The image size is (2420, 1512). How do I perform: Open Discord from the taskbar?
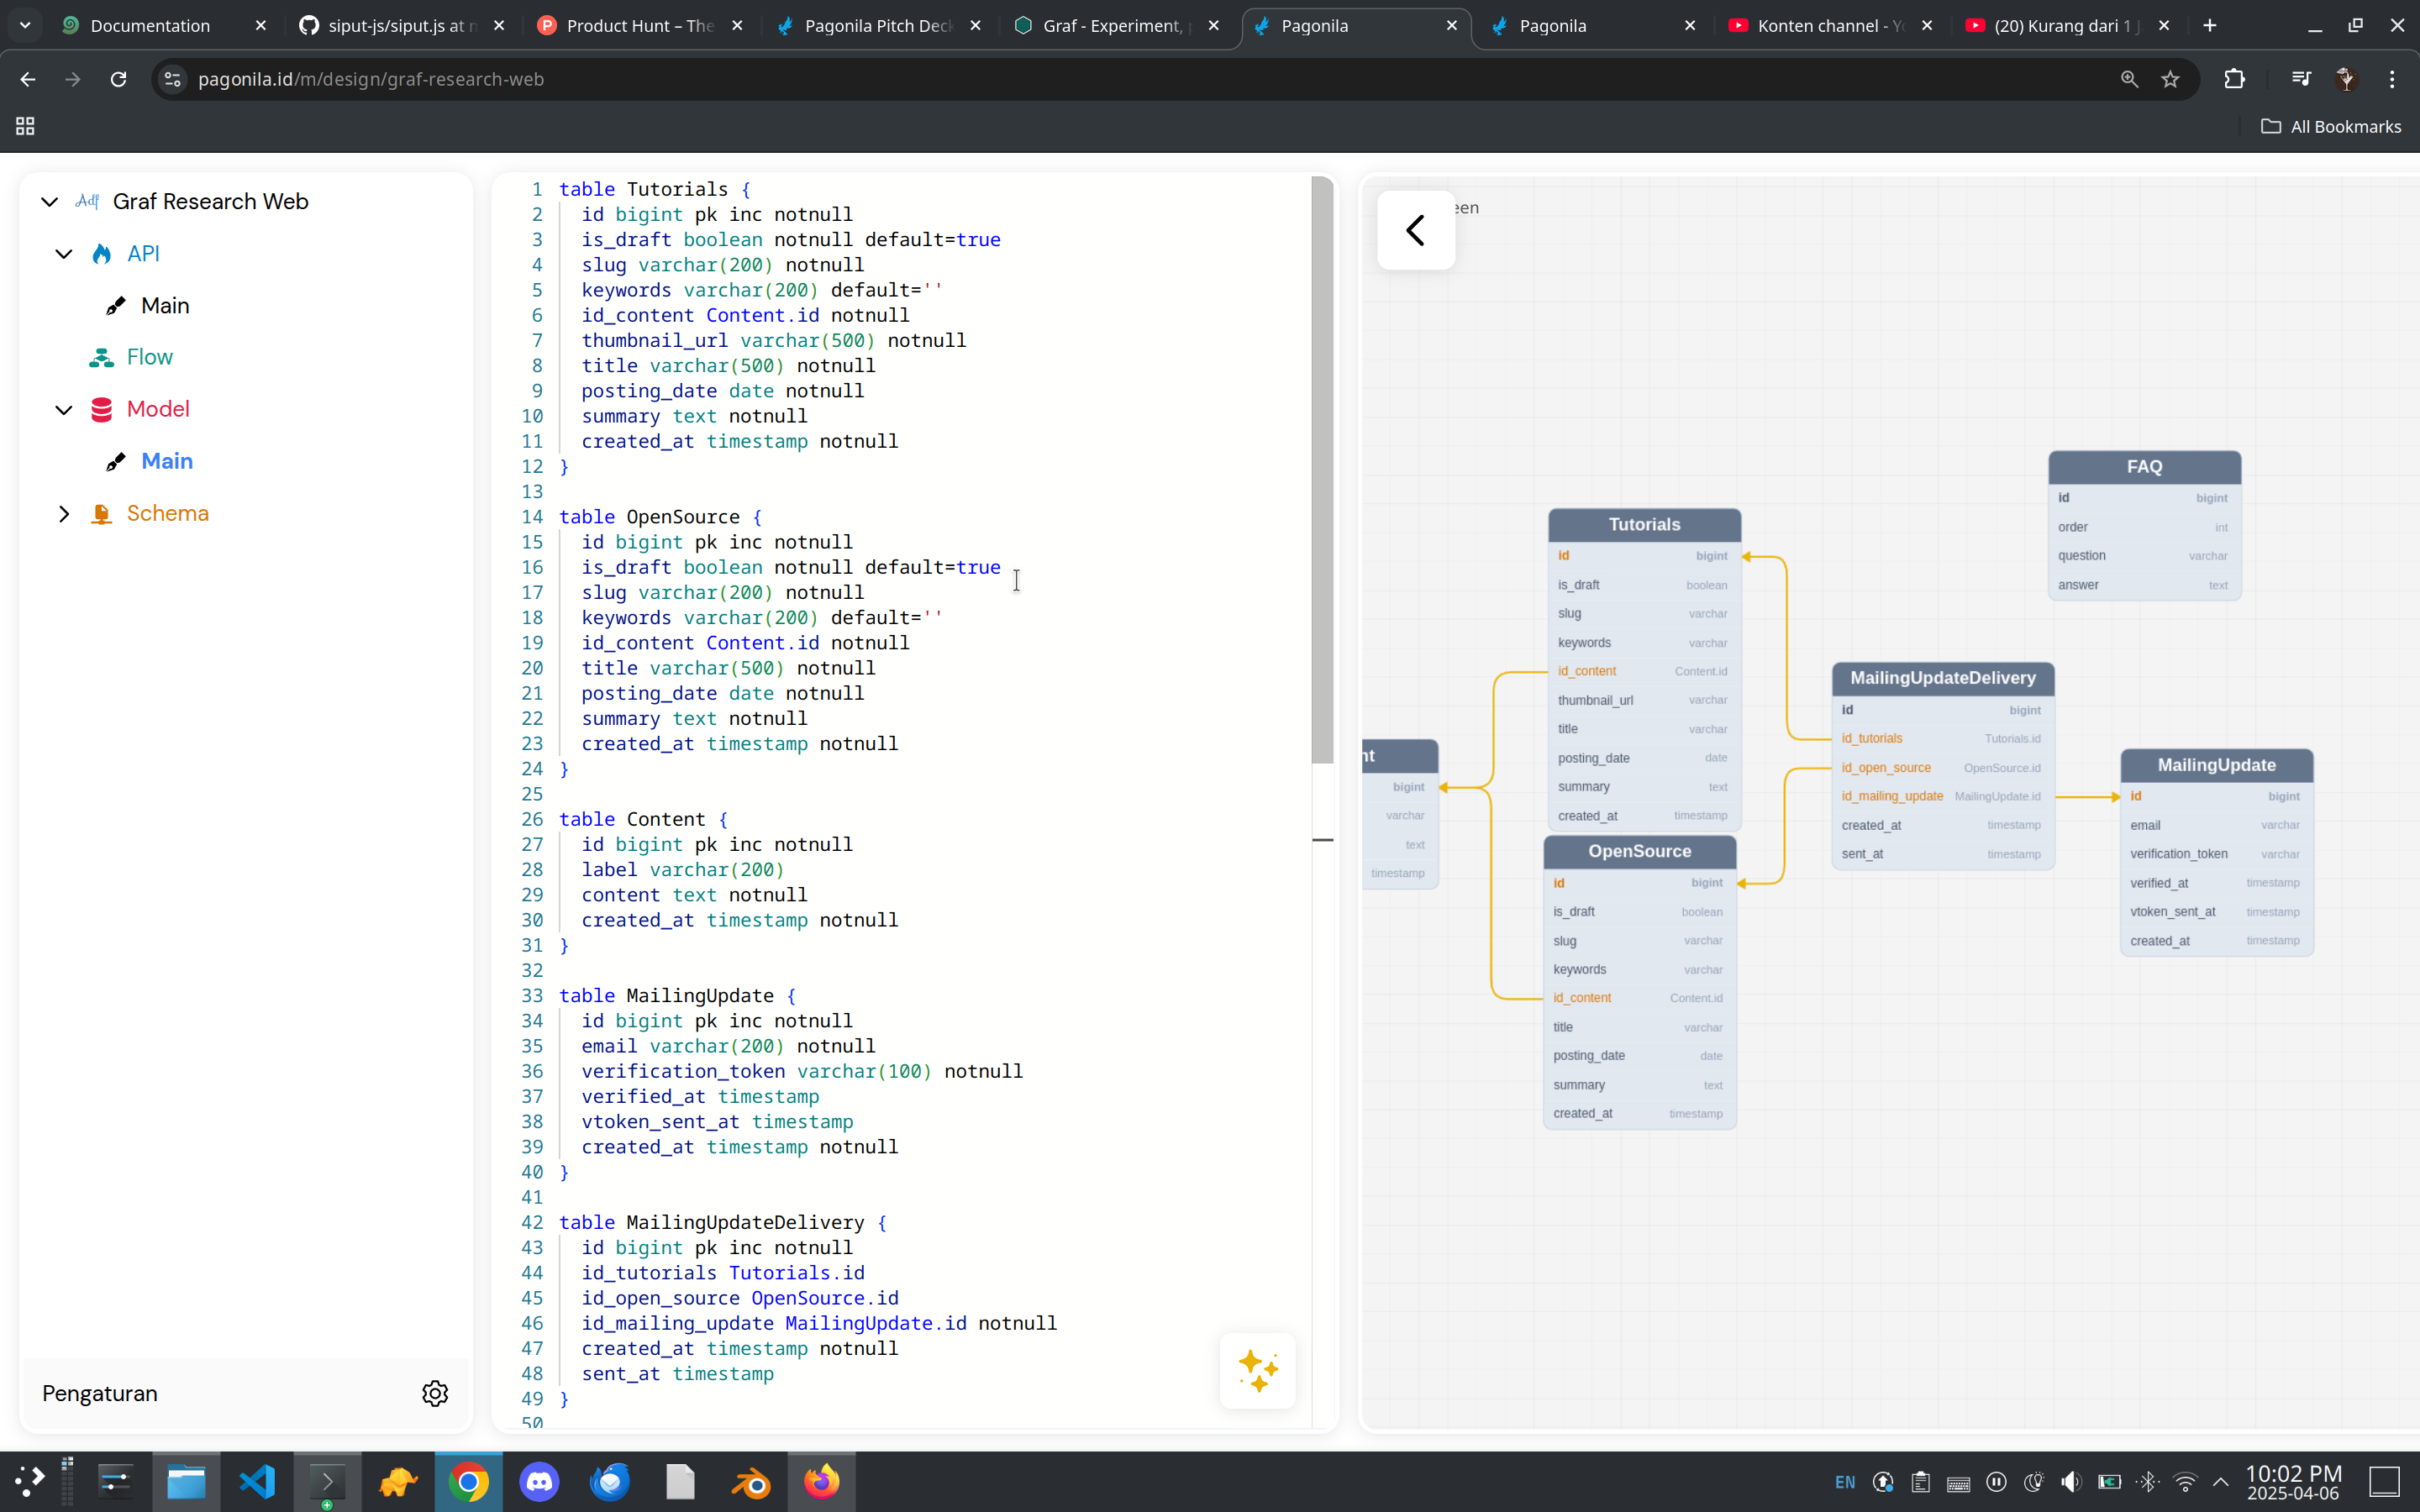tap(539, 1481)
